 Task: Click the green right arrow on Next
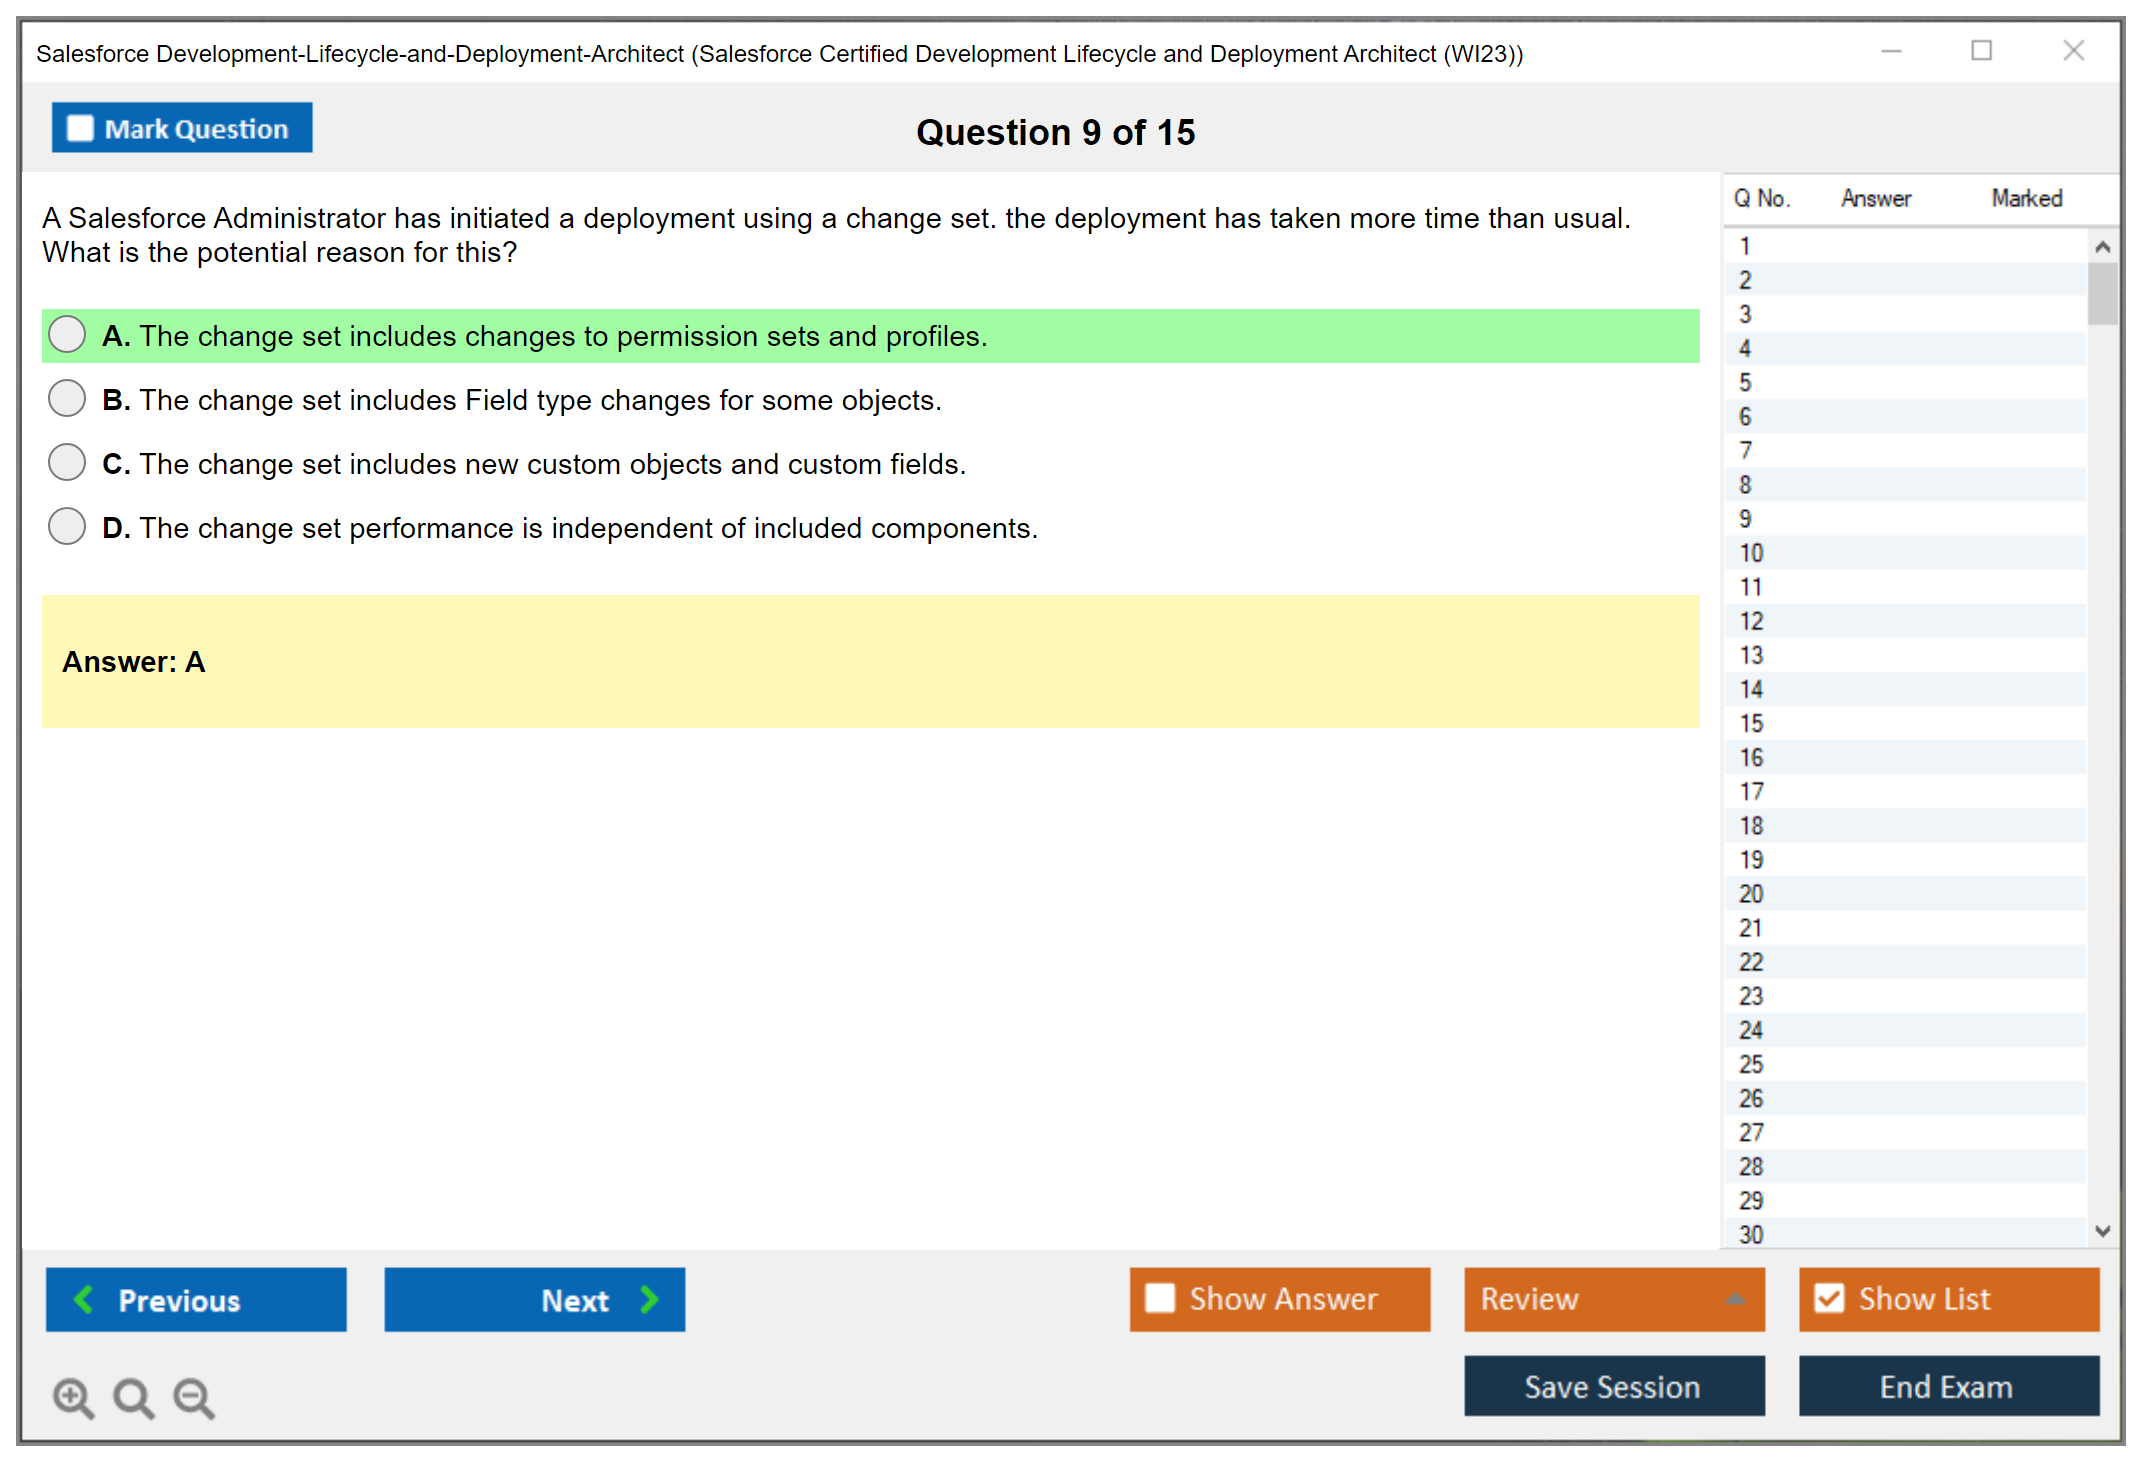click(650, 1299)
